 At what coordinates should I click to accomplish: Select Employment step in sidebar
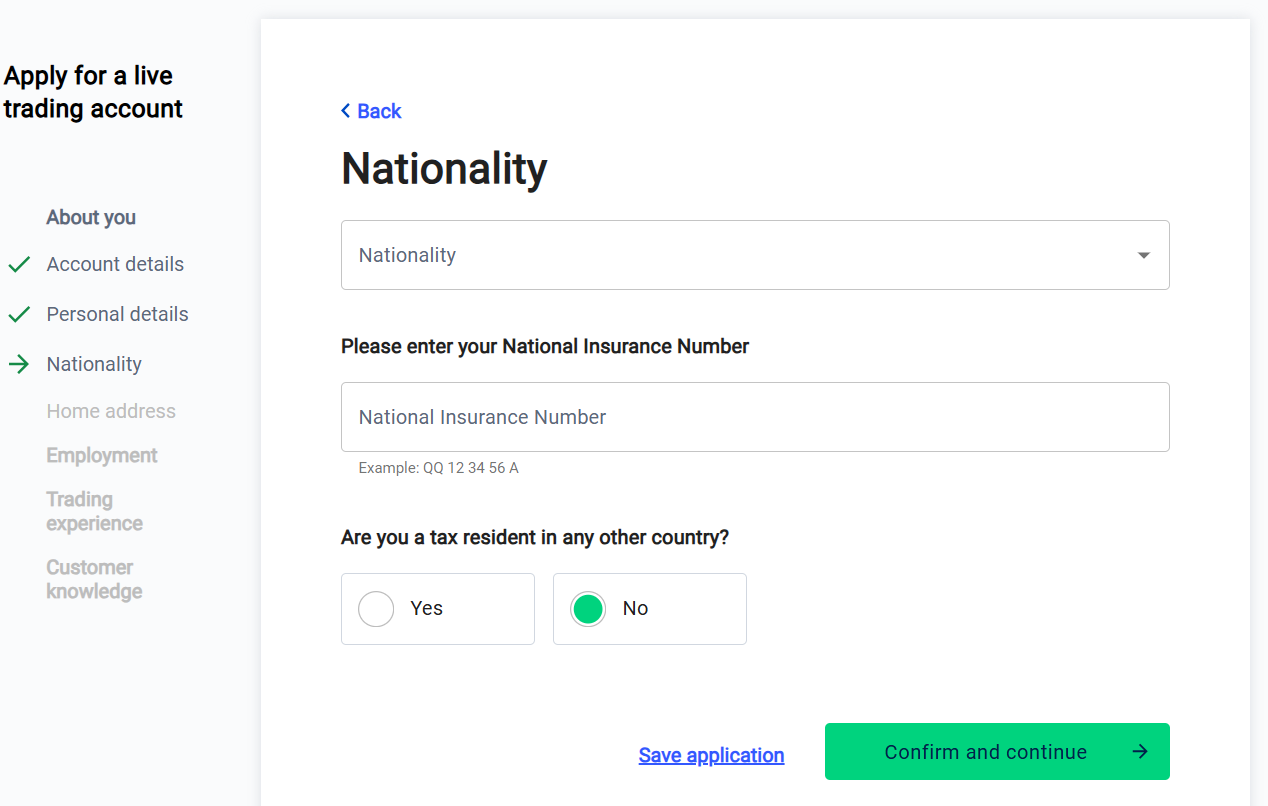102,456
